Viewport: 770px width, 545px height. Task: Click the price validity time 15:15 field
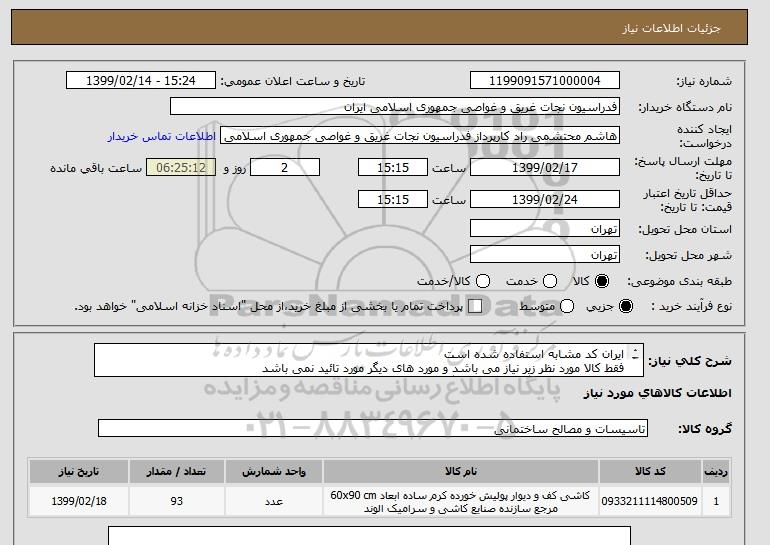coord(393,199)
